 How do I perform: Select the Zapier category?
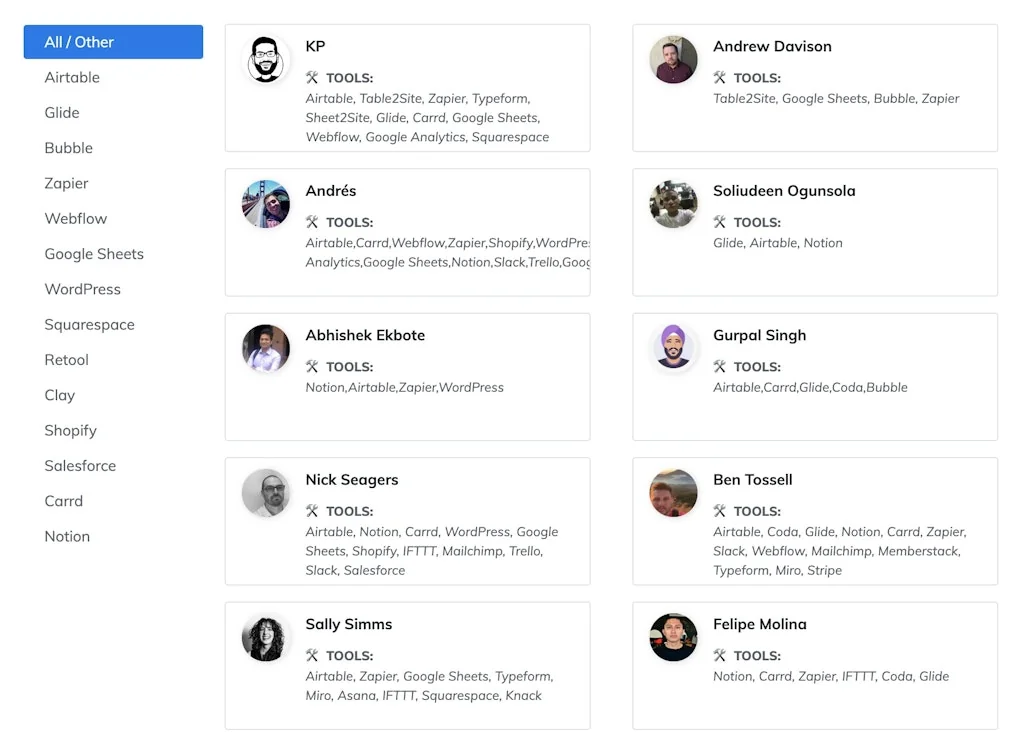click(66, 183)
